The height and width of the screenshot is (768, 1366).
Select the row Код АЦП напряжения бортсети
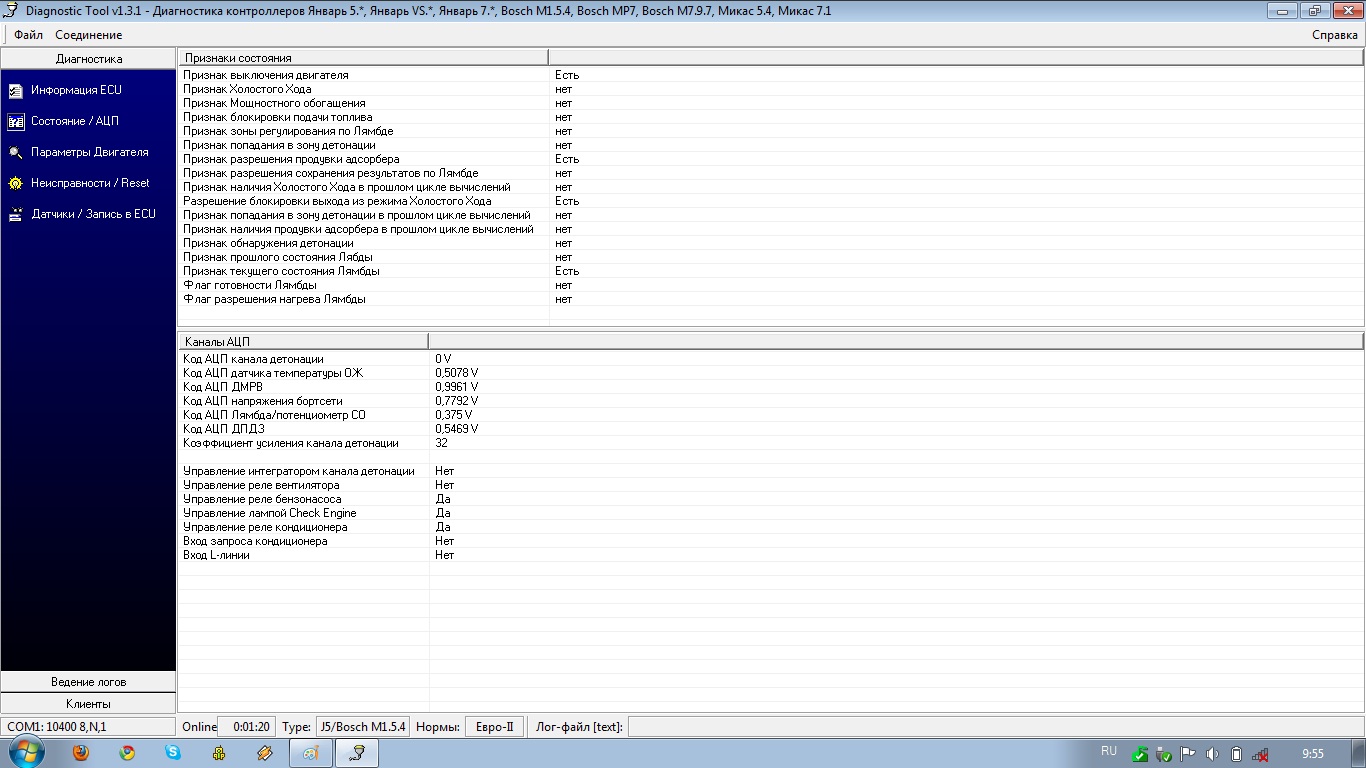pos(770,401)
